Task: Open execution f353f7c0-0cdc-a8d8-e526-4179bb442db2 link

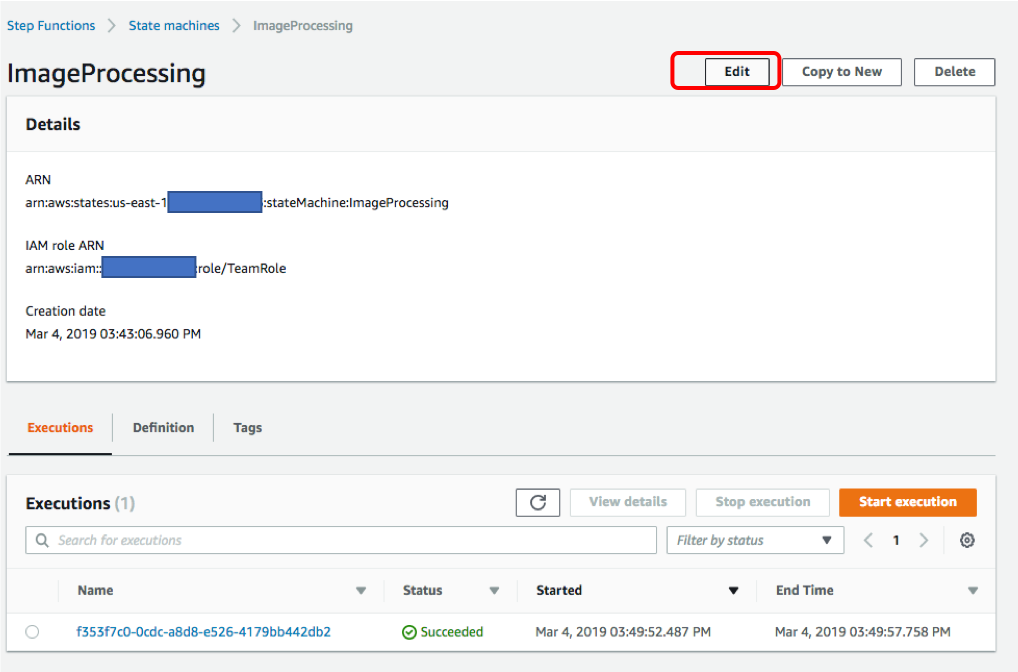Action: pyautogui.click(x=204, y=632)
